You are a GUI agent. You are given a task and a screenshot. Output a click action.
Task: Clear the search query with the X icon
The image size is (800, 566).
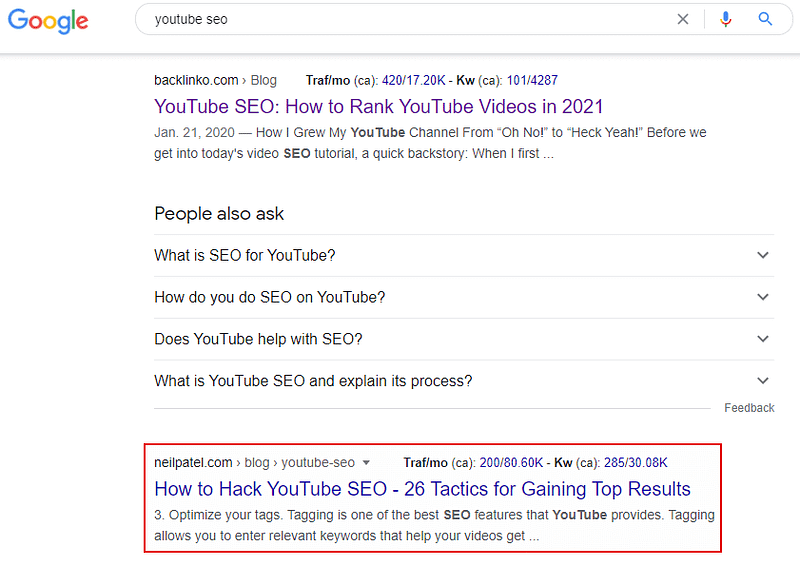[x=683, y=19]
